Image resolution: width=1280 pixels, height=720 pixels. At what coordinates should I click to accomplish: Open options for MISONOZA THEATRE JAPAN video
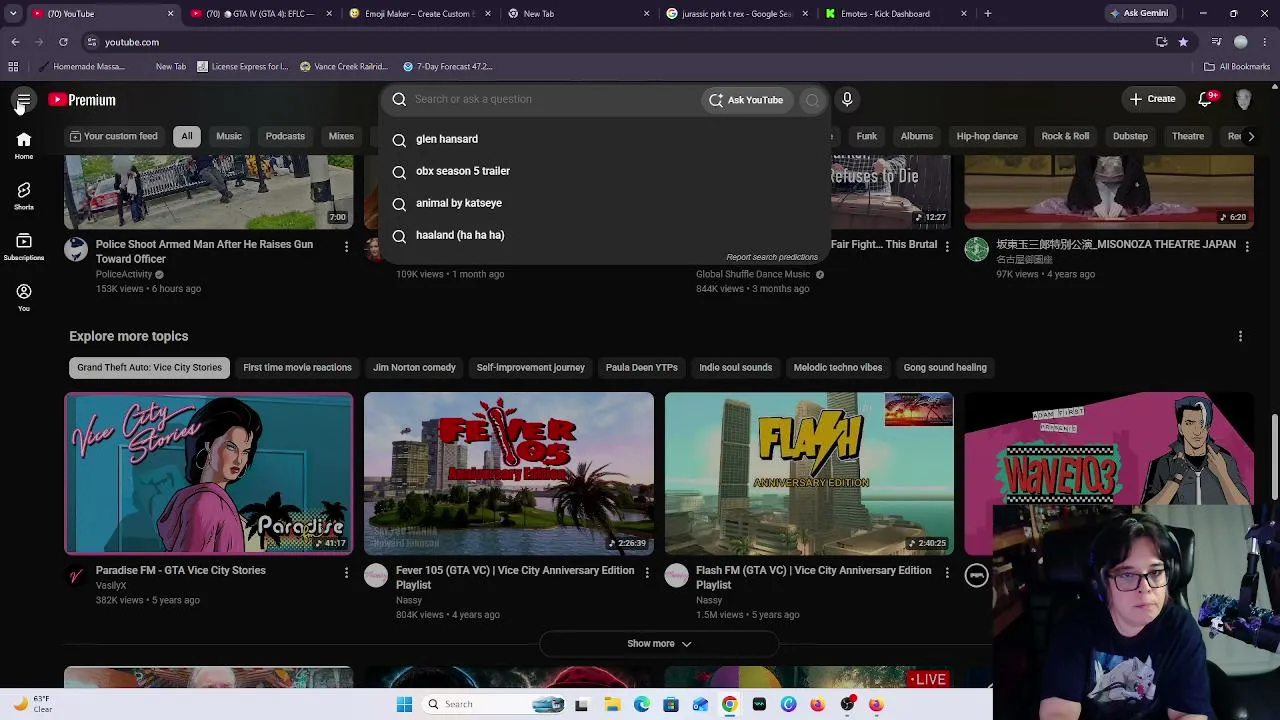(1246, 246)
